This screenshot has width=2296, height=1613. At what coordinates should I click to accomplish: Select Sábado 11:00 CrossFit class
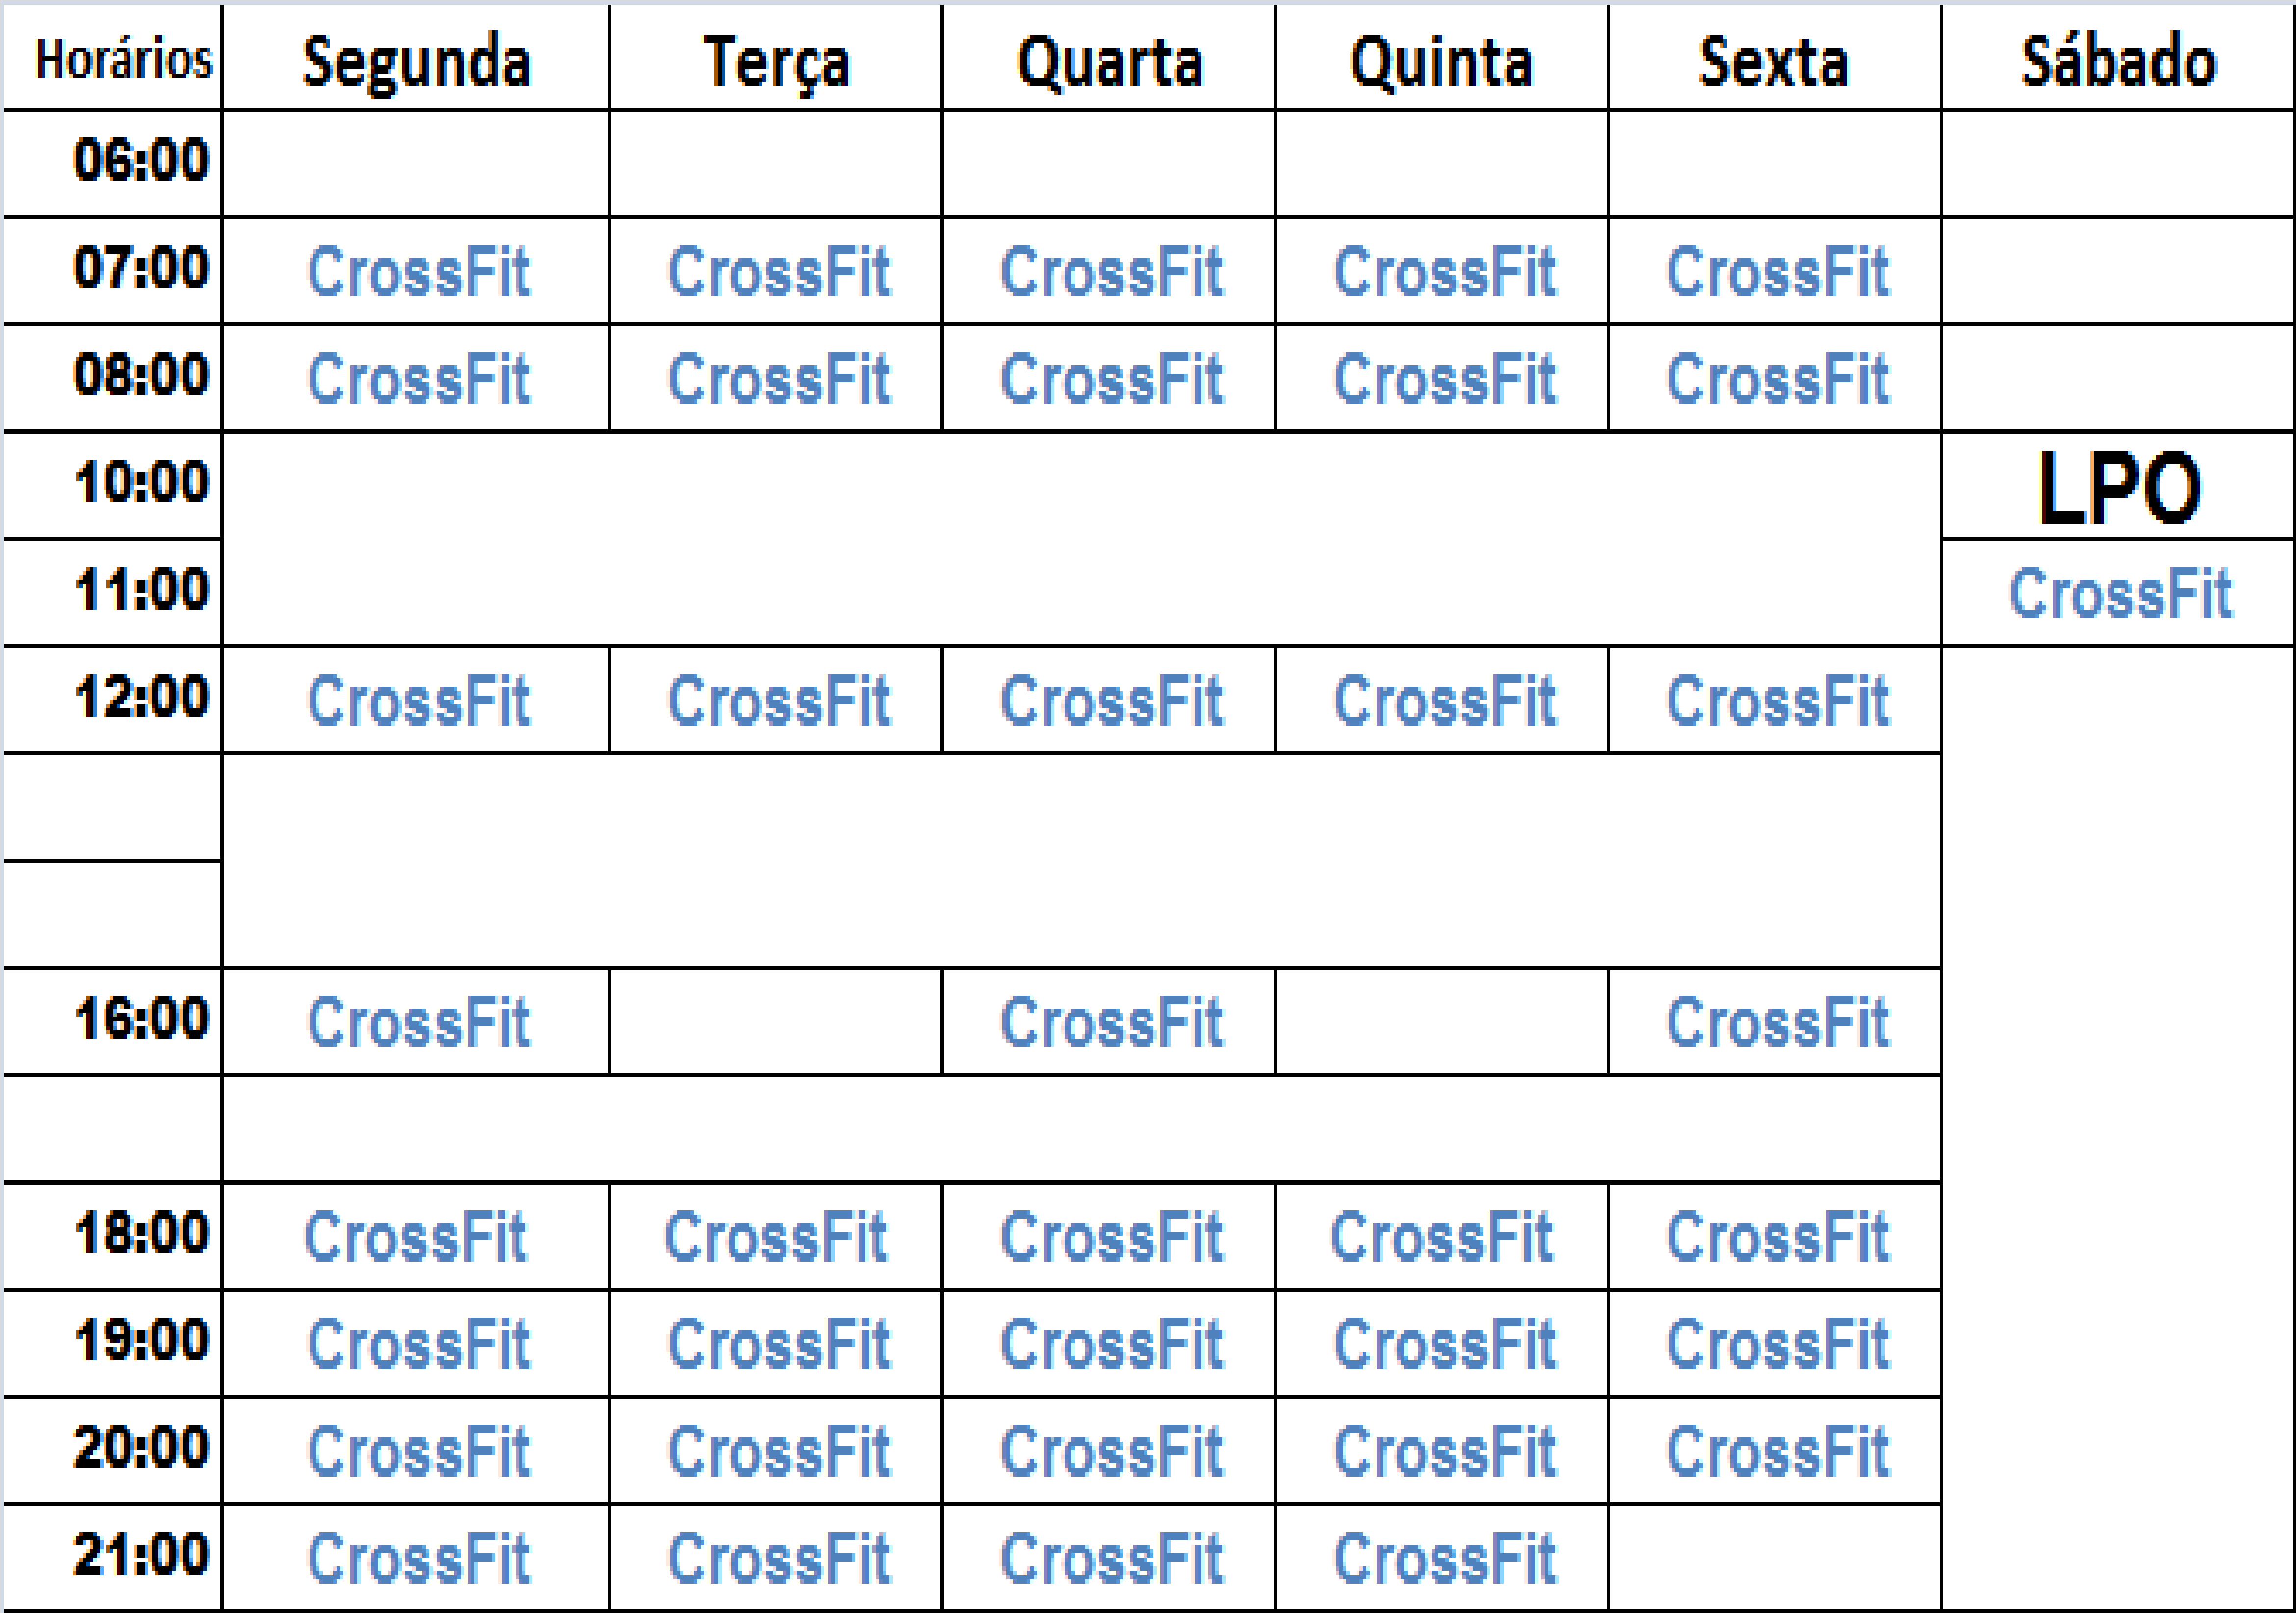[x=2120, y=594]
